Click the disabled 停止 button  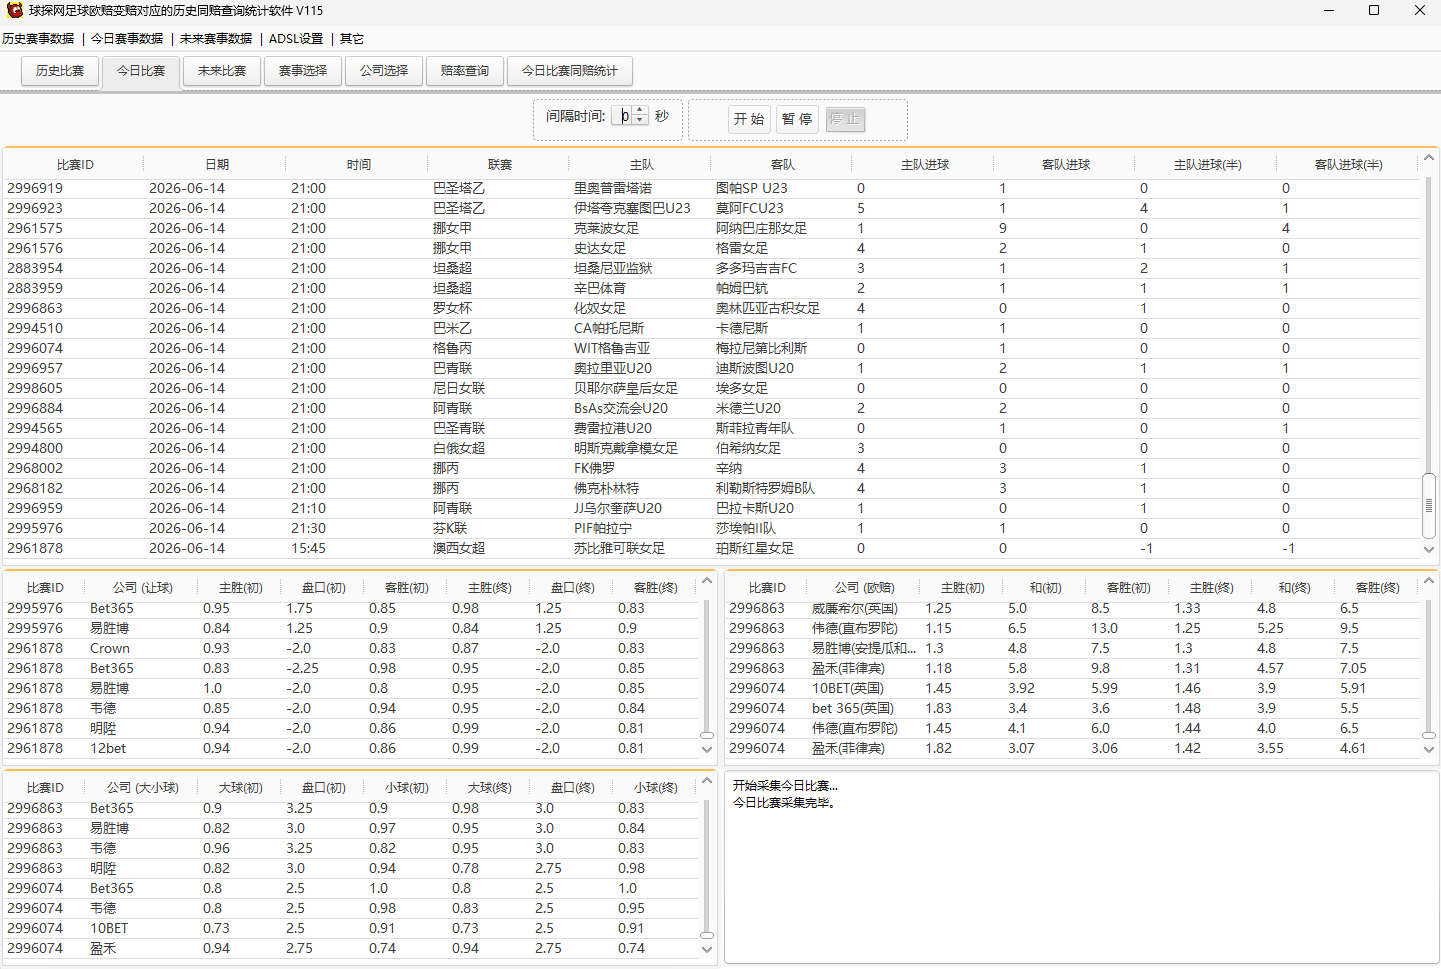point(845,119)
